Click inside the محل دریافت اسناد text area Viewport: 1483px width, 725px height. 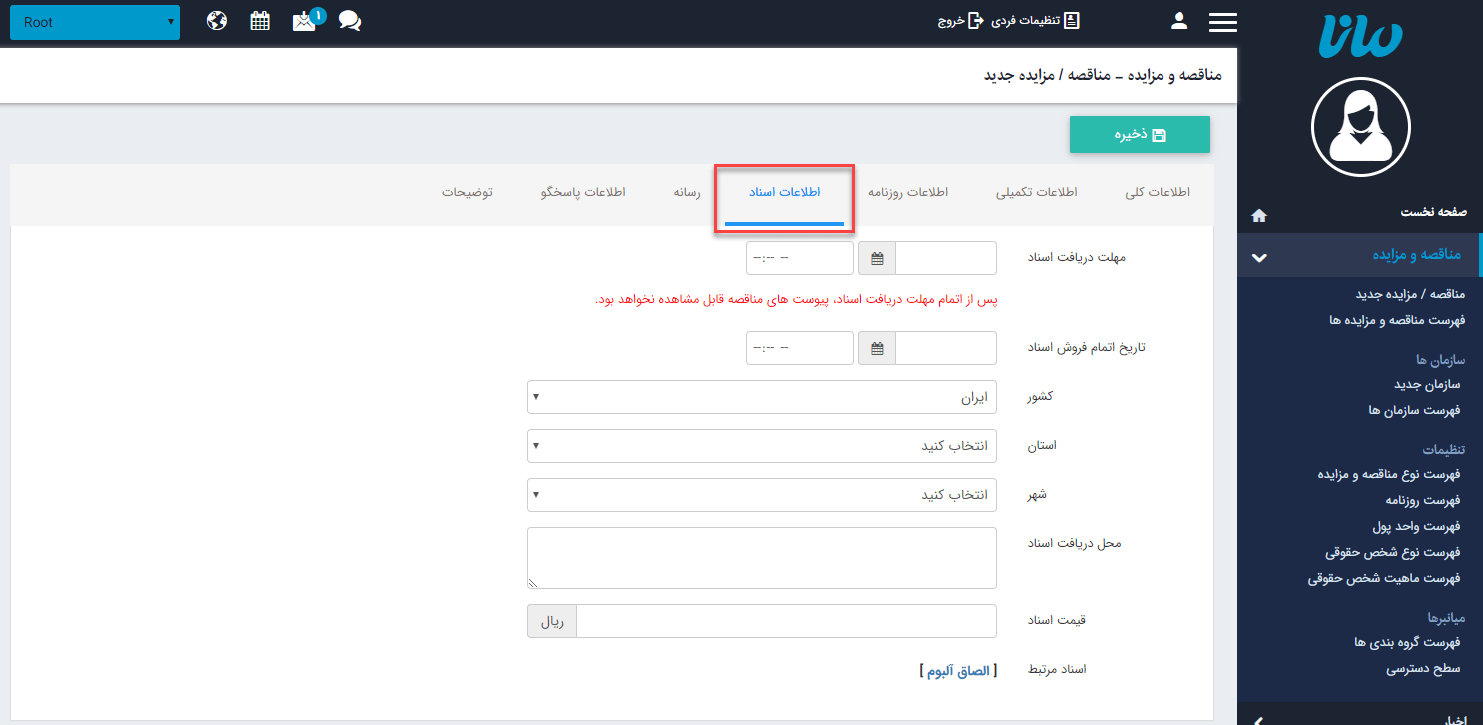coord(762,557)
